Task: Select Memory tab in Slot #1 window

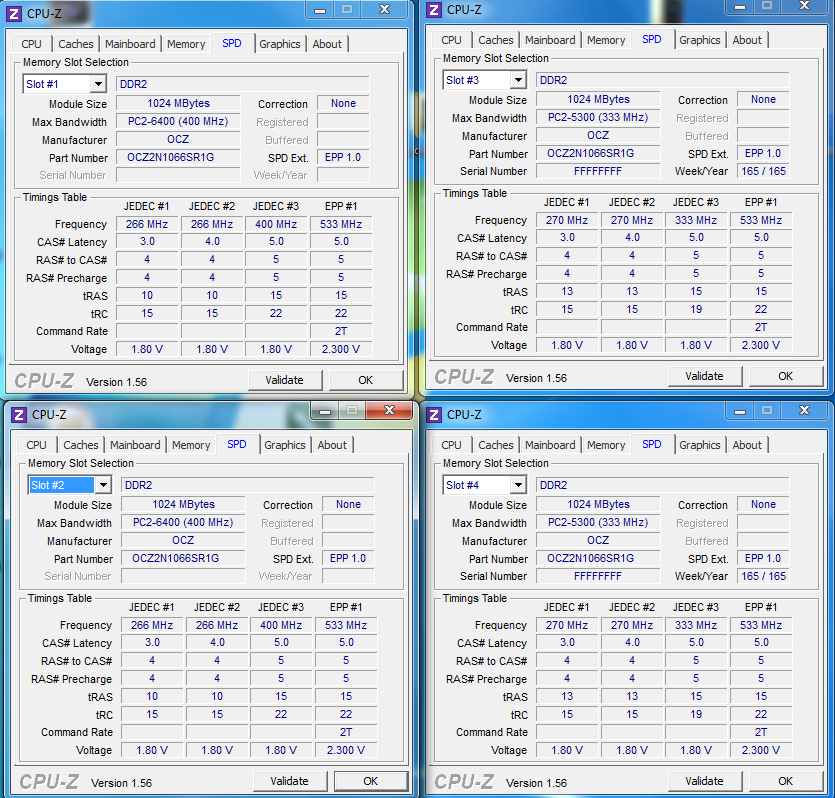Action: click(x=186, y=44)
